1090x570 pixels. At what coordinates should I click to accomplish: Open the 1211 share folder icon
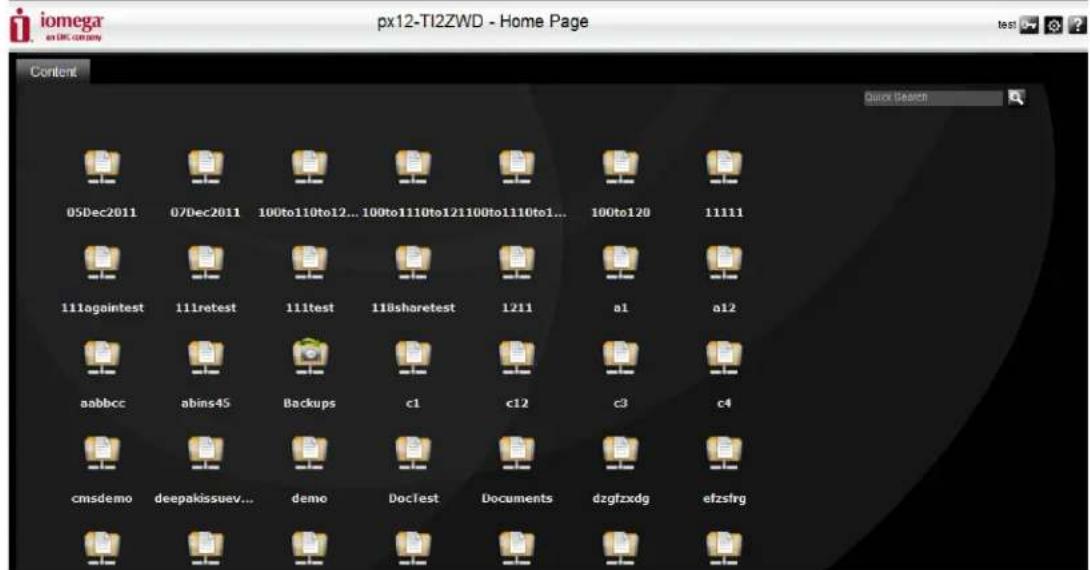tap(516, 263)
